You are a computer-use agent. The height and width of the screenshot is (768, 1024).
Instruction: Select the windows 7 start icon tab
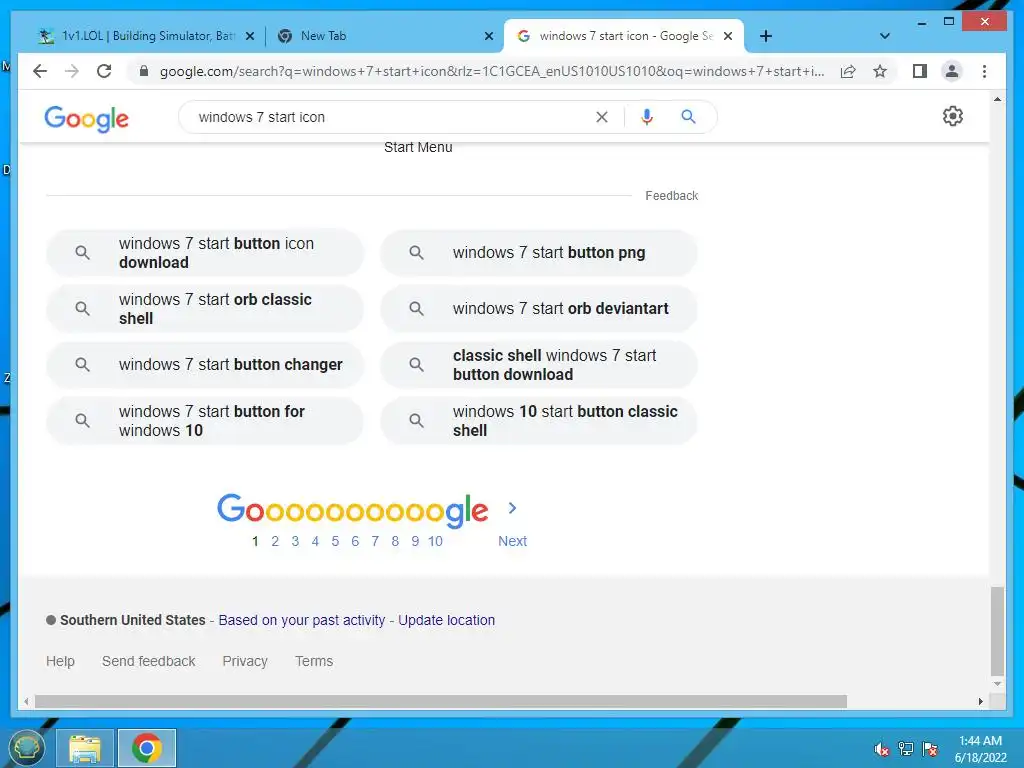click(x=624, y=36)
